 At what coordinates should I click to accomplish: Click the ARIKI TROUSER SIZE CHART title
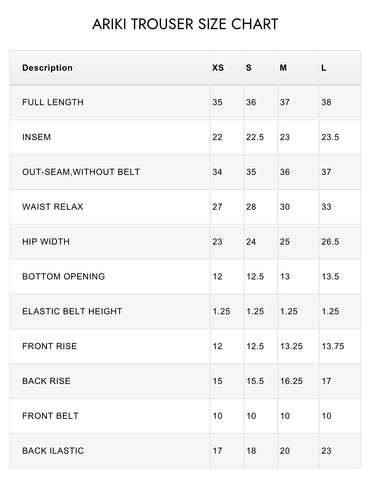[185, 24]
